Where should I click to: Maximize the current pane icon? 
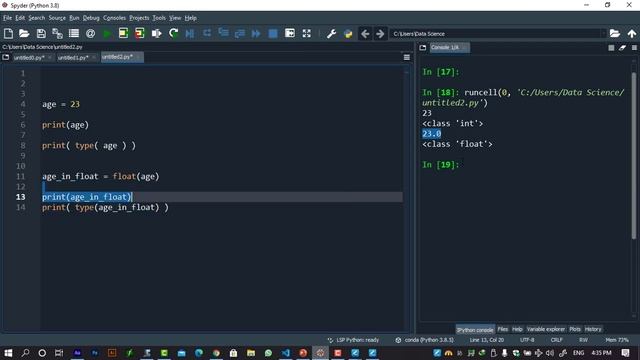(x=290, y=33)
